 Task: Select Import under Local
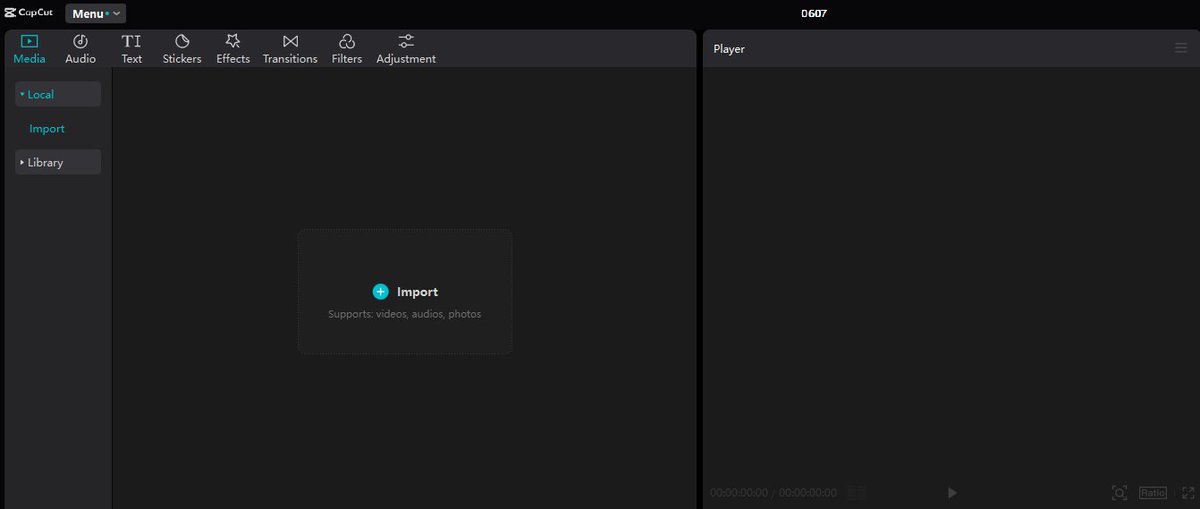[47, 129]
